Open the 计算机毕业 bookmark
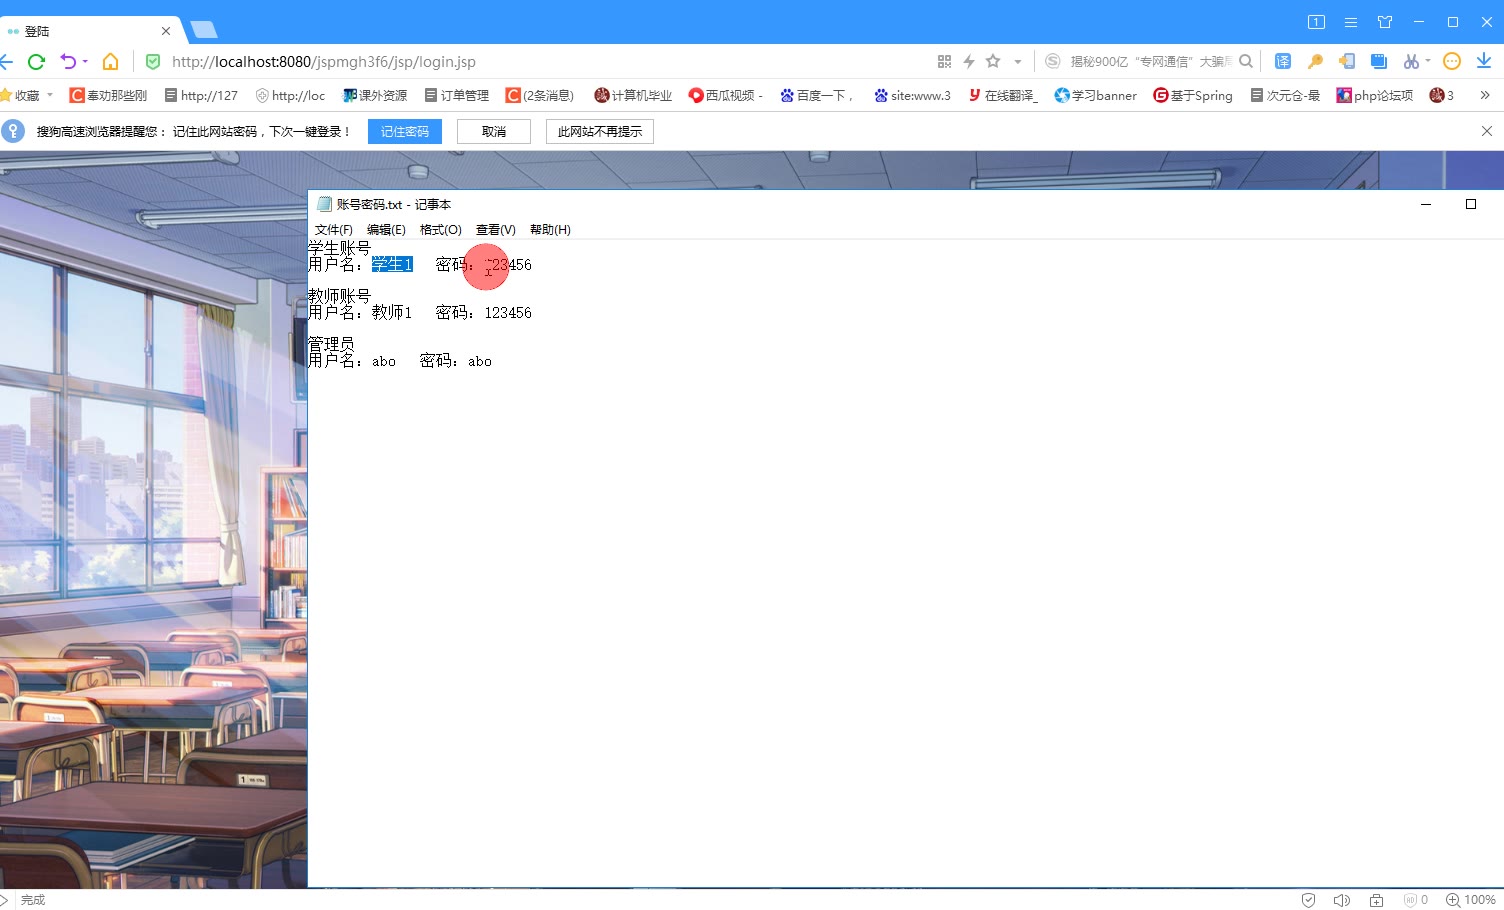 coord(633,96)
